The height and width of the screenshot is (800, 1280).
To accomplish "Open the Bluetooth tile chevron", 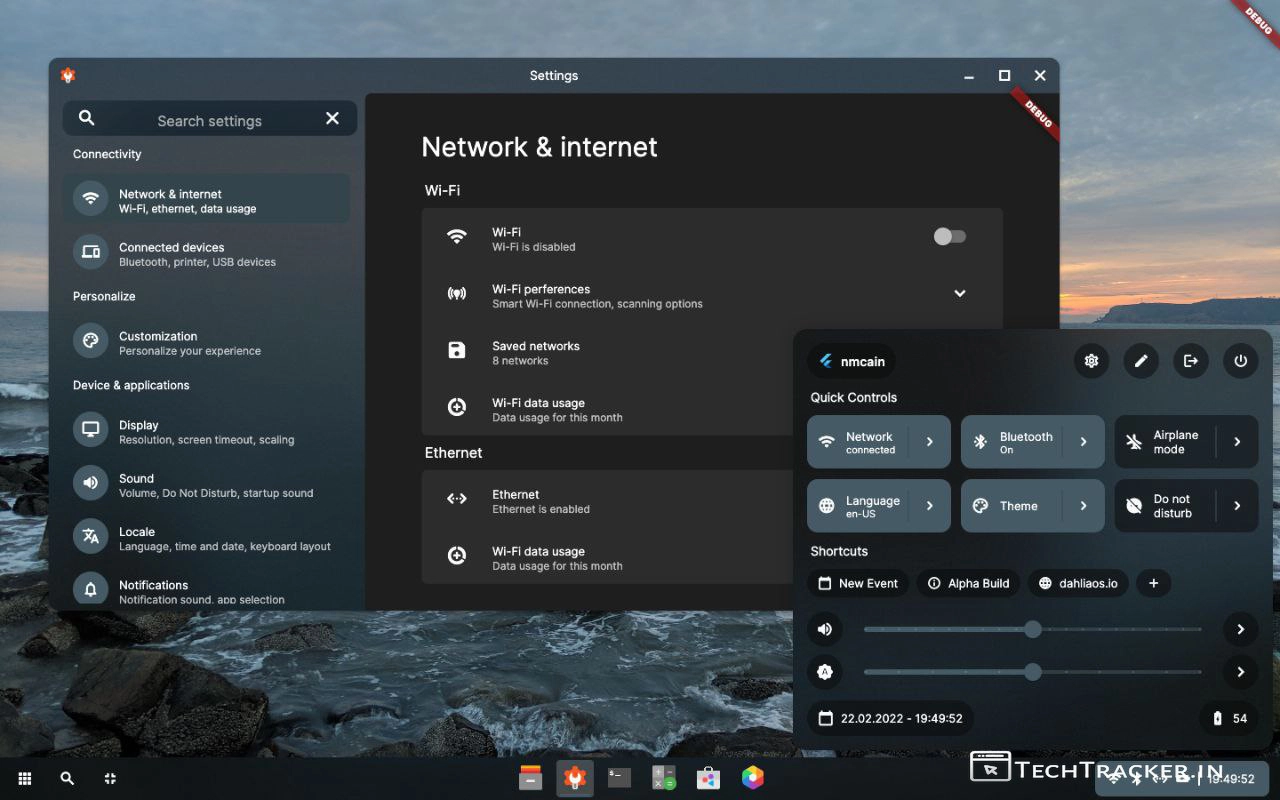I will coord(1083,442).
